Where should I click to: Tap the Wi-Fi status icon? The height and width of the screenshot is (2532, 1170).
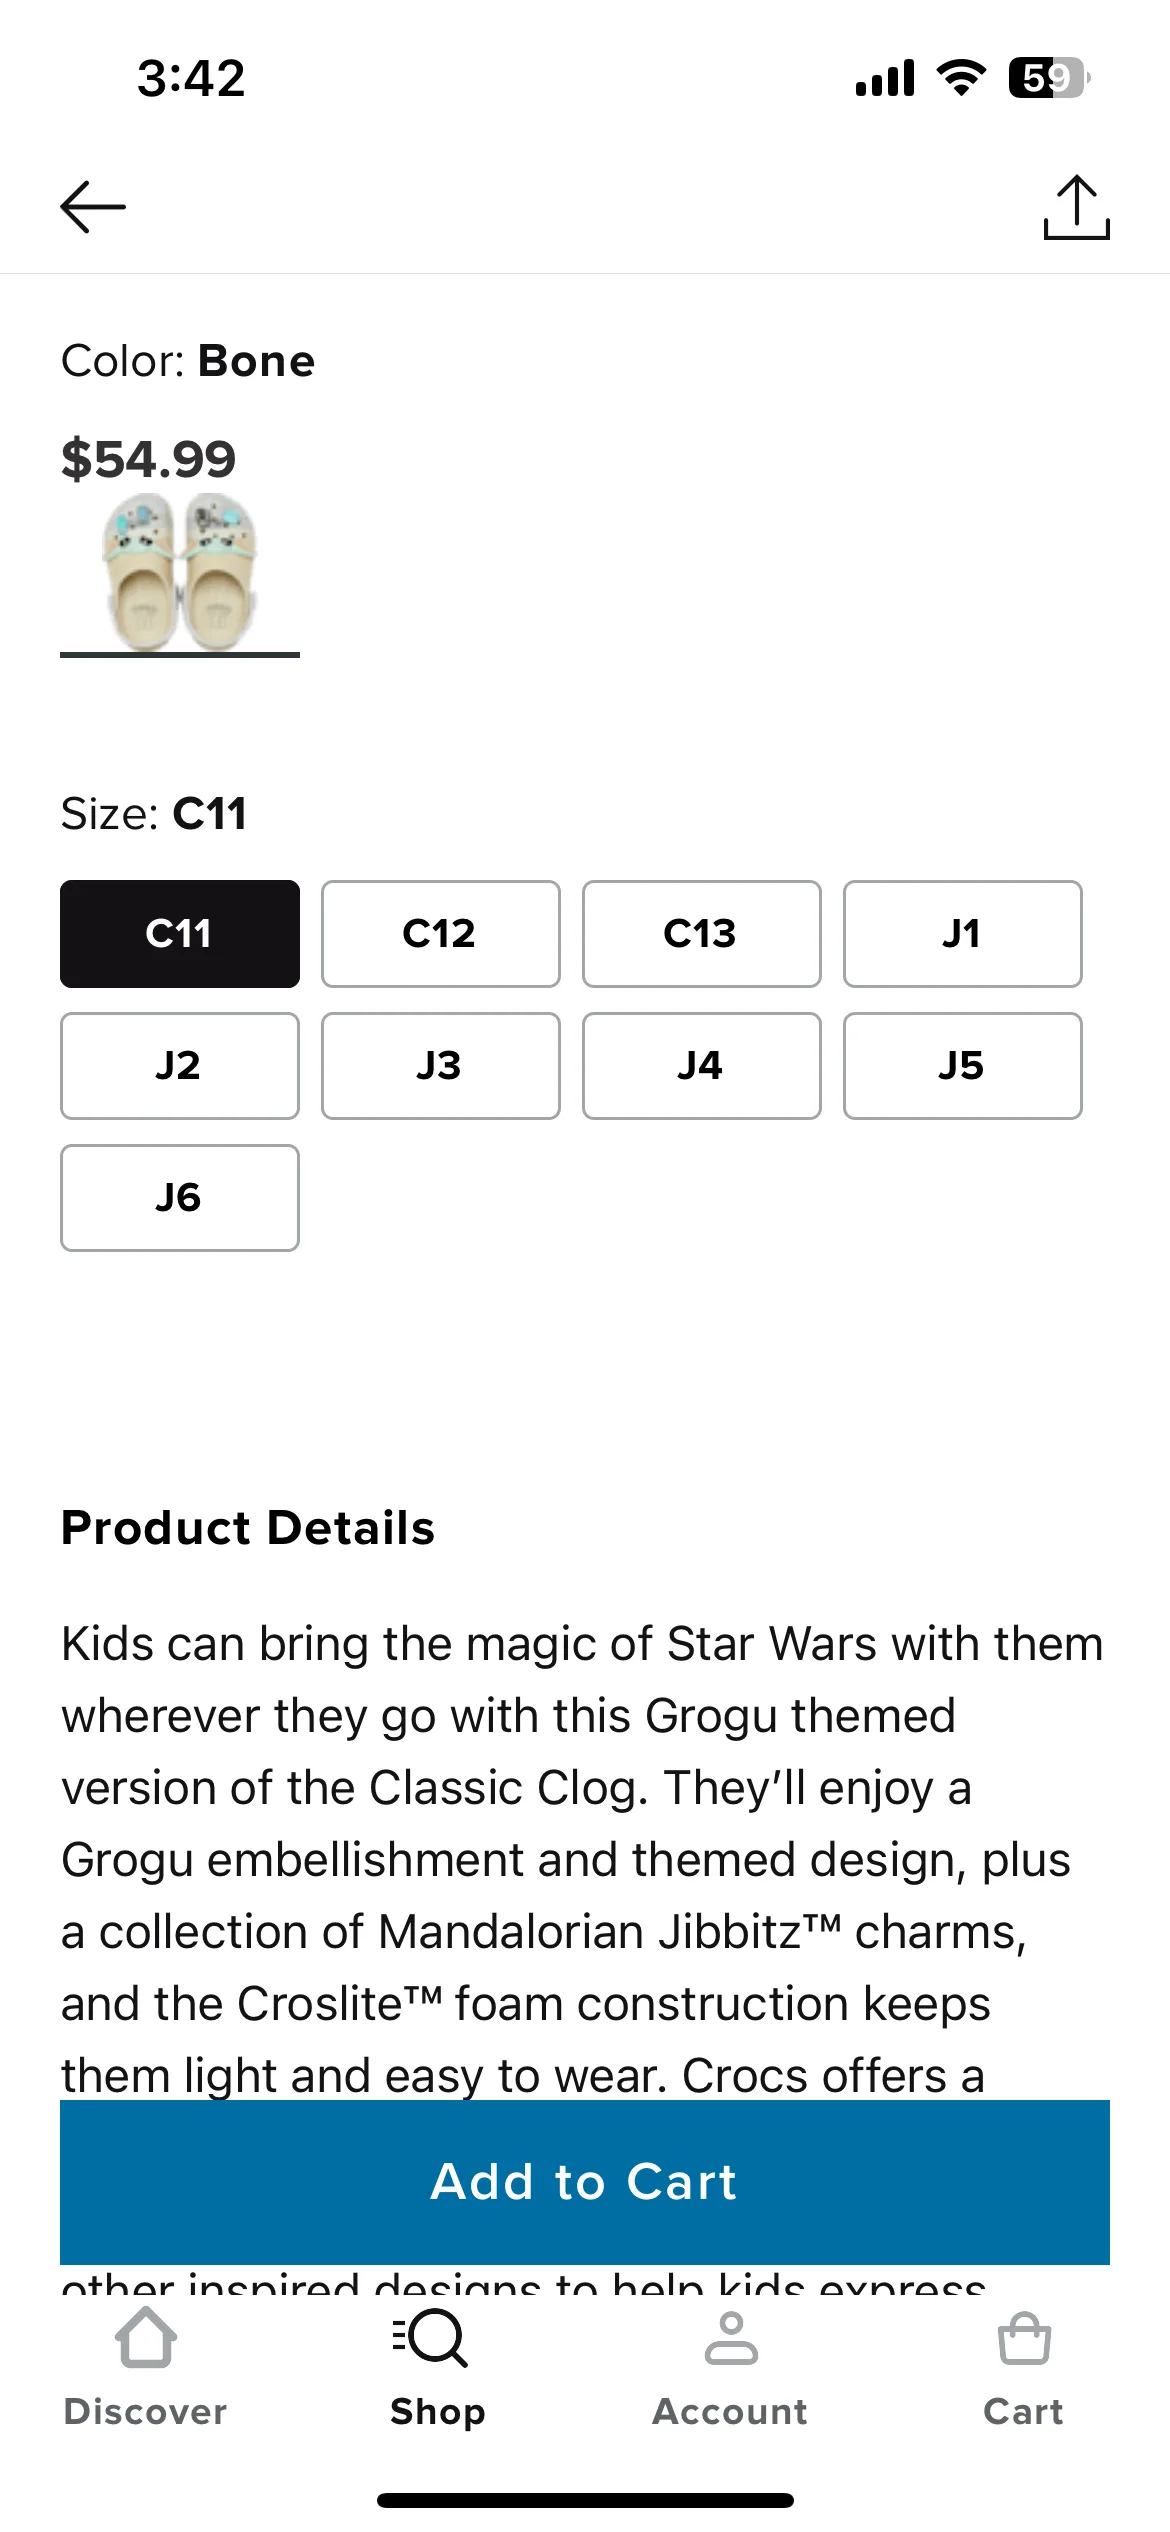pos(961,77)
